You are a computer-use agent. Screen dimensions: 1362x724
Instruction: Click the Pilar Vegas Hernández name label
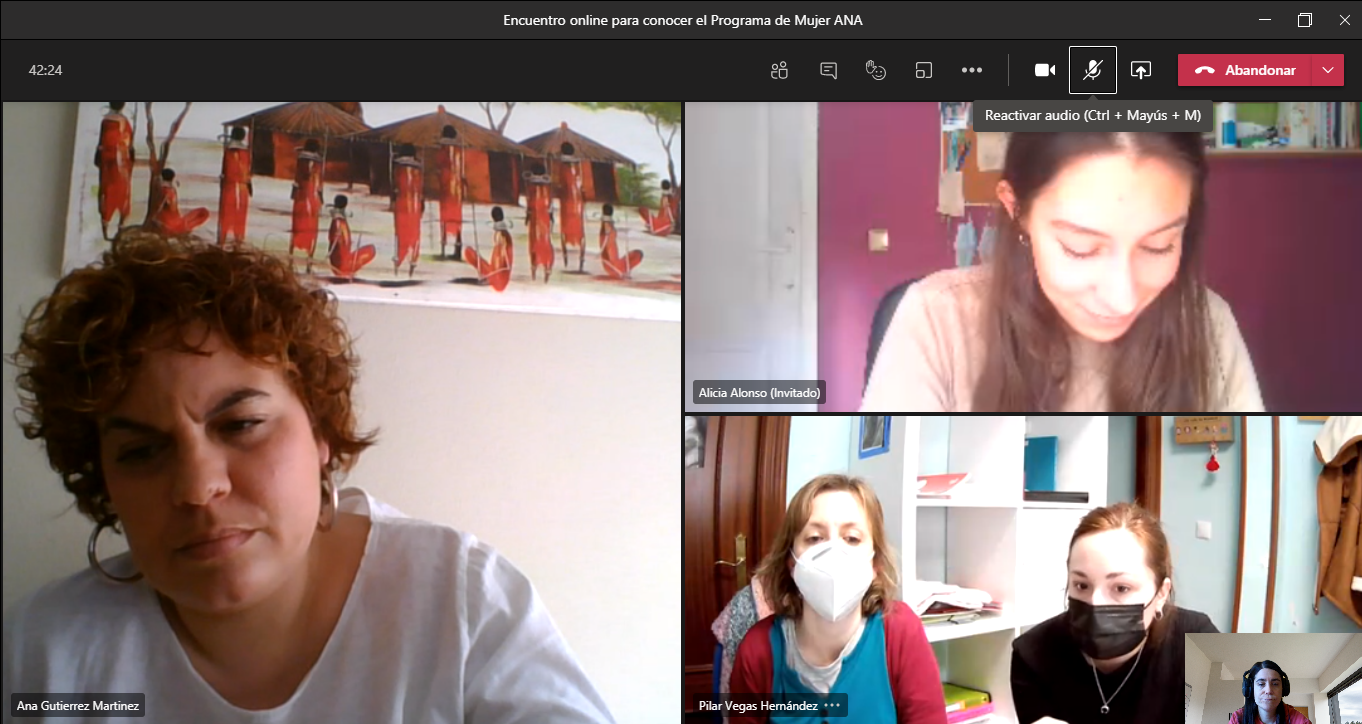pyautogui.click(x=758, y=706)
